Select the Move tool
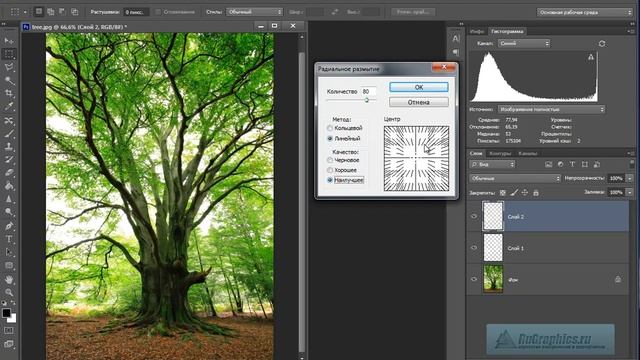The image size is (640, 360). pyautogui.click(x=9, y=41)
